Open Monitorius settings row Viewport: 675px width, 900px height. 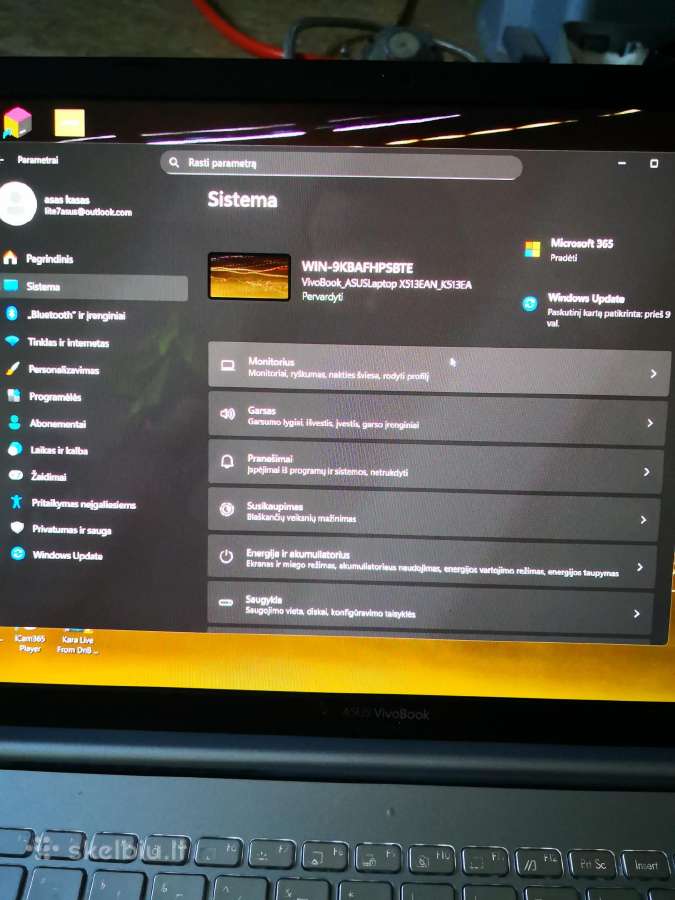click(439, 369)
